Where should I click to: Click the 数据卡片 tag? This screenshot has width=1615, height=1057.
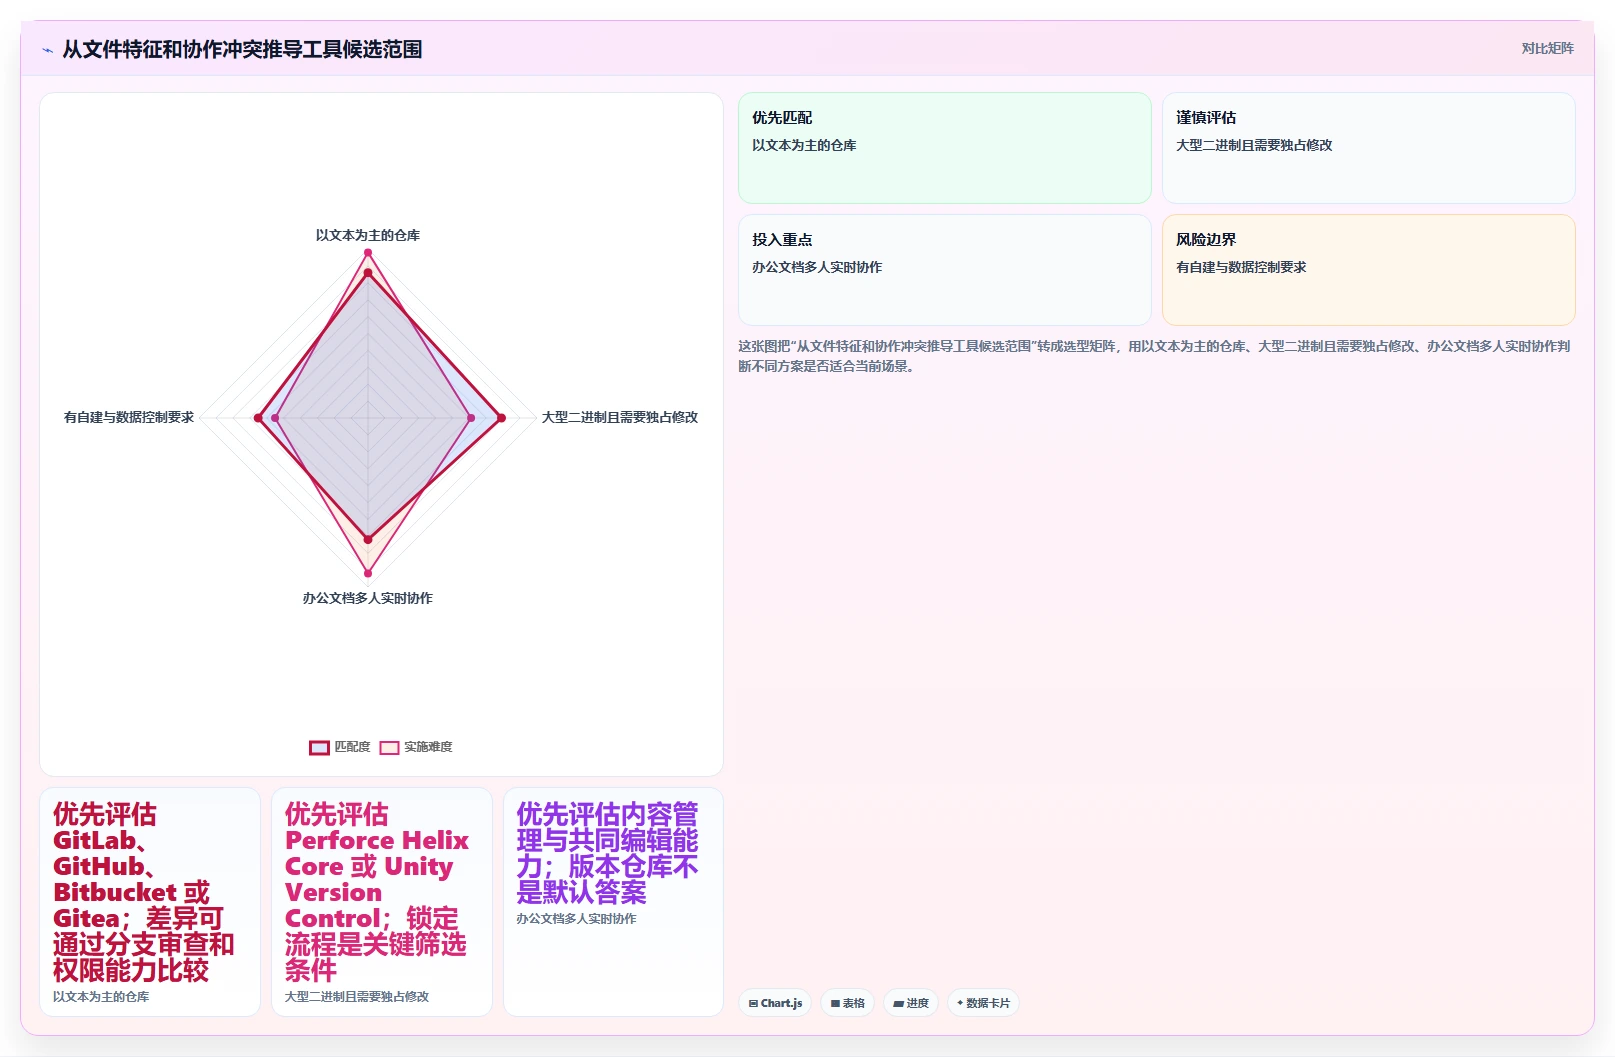click(983, 1003)
